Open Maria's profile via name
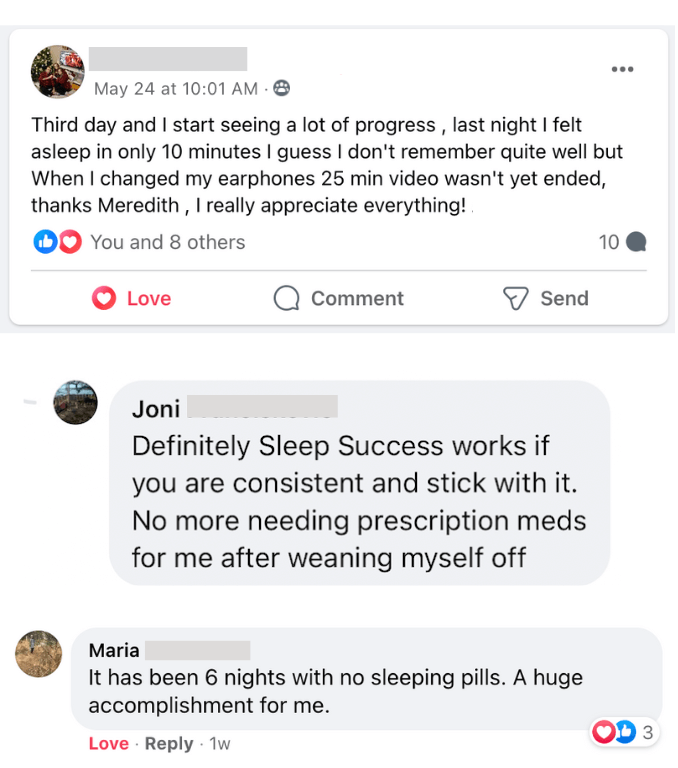The image size is (678, 768). pyautogui.click(x=114, y=651)
